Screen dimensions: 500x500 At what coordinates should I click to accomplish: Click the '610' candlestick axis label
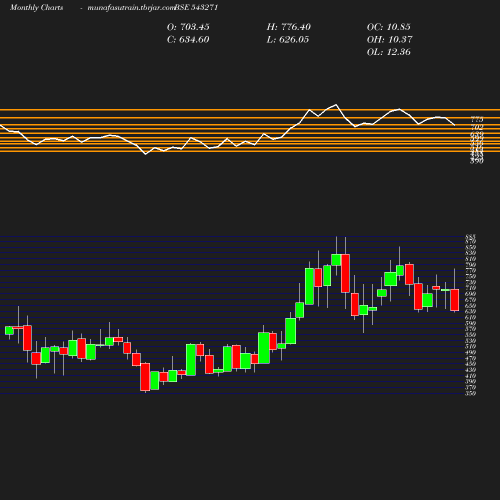pyautogui.click(x=471, y=317)
